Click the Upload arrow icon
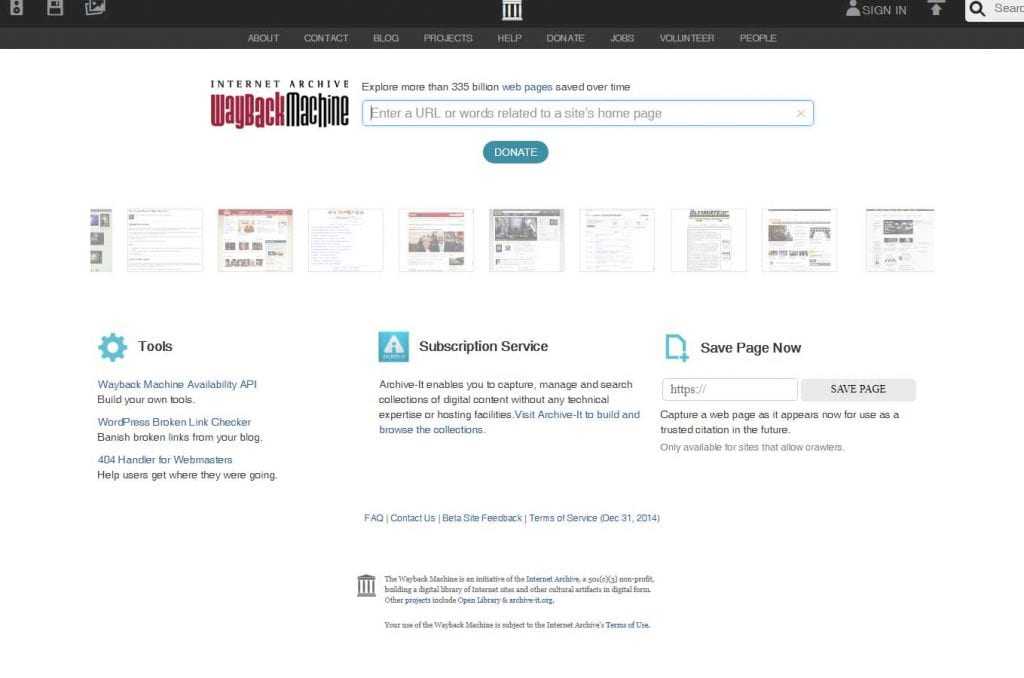1024x678 pixels. 936,8
